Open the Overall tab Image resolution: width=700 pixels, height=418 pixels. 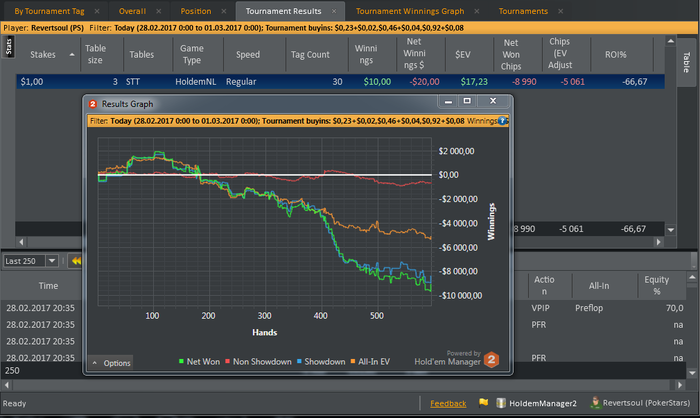[132, 11]
